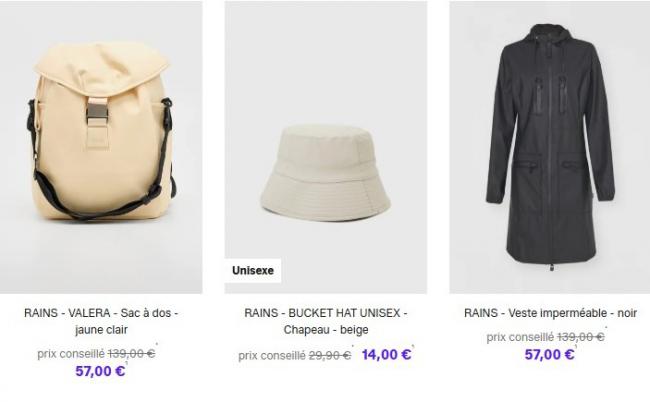Screen dimensions: 650x402
Task: Open the yellow backpack product photo
Action: [x=101, y=147]
